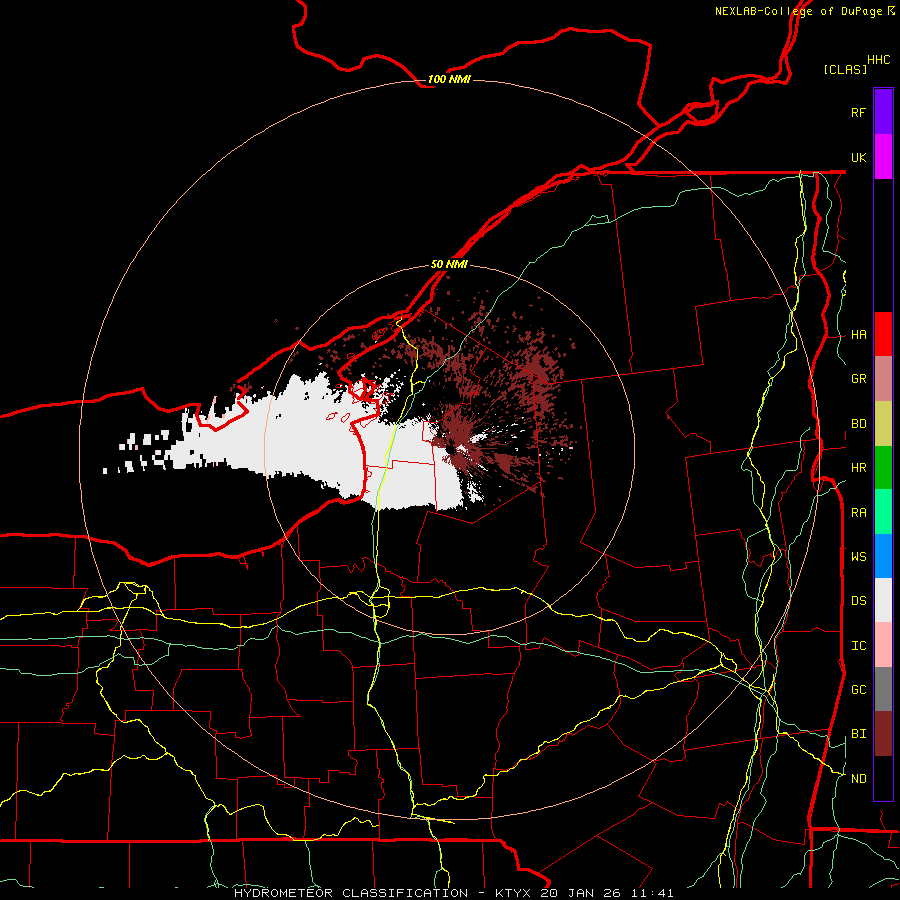The width and height of the screenshot is (900, 900).
Task: Click the IC pink legend swatch
Action: [x=883, y=645]
